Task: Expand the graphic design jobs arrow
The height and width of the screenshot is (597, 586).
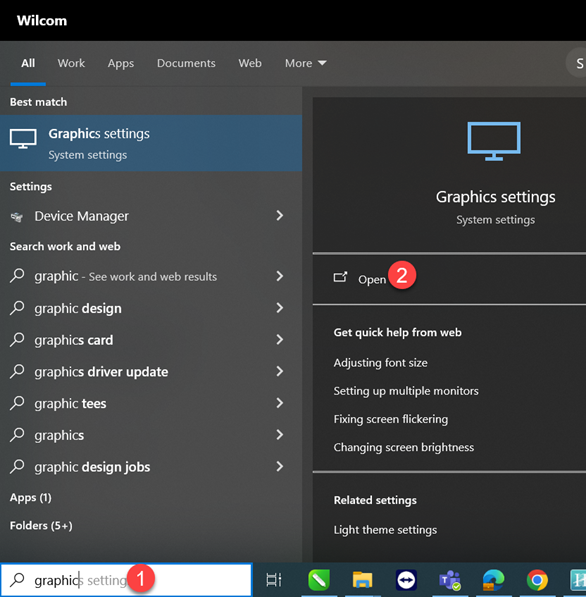Action: (x=279, y=466)
